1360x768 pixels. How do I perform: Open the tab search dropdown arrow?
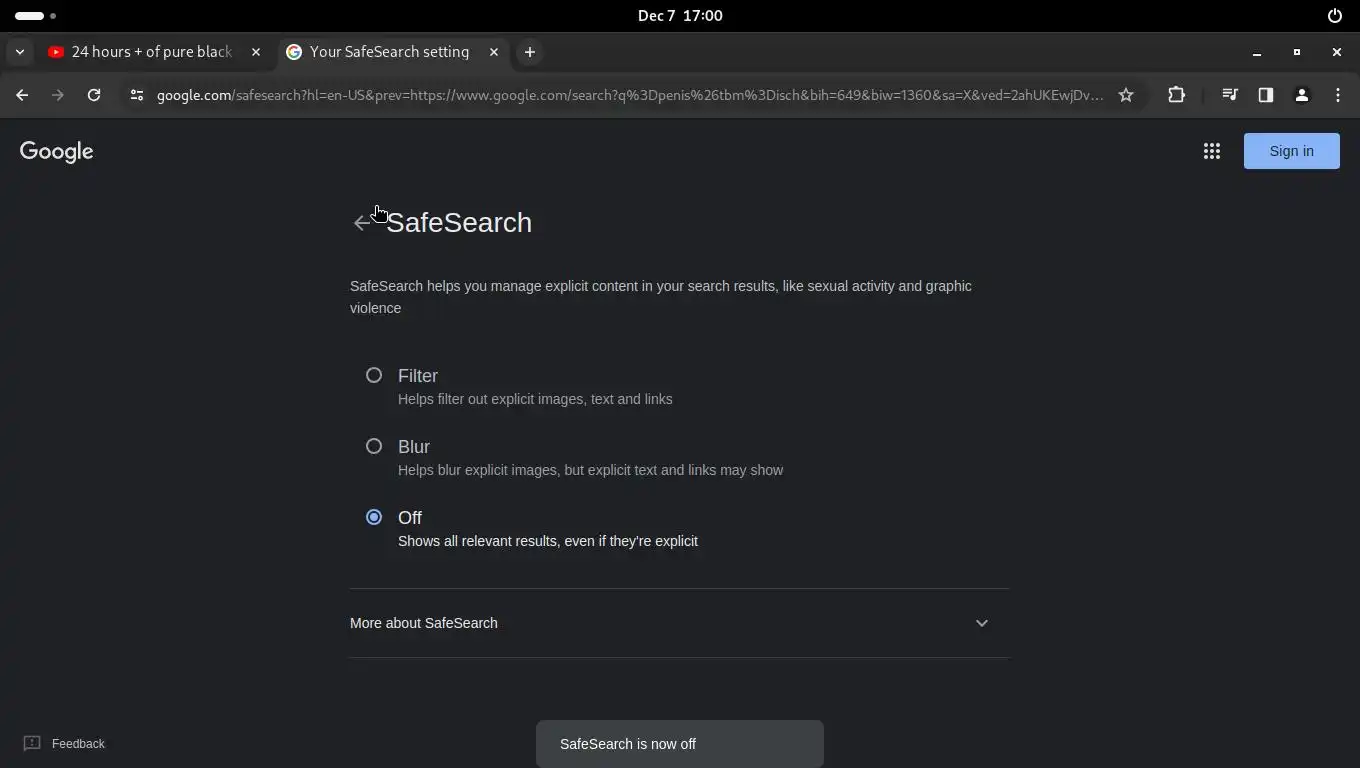tap(20, 52)
